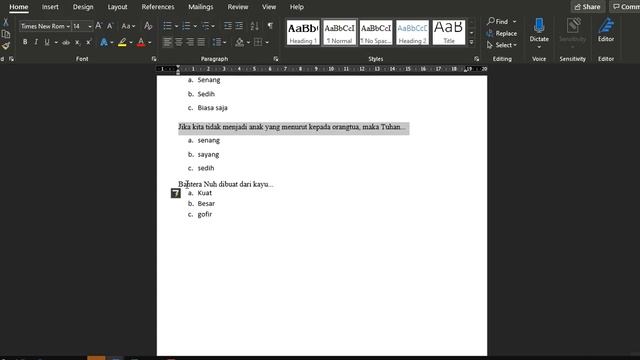The height and width of the screenshot is (360, 640).
Task: Apply red font color
Action: tap(141, 42)
